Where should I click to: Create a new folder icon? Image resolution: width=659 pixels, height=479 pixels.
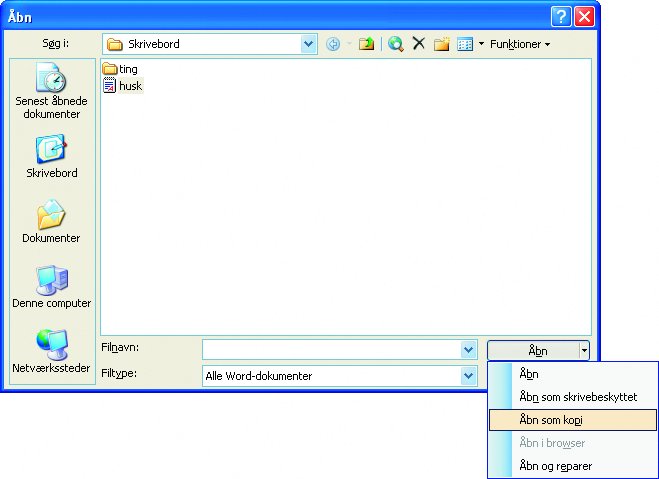coord(441,44)
